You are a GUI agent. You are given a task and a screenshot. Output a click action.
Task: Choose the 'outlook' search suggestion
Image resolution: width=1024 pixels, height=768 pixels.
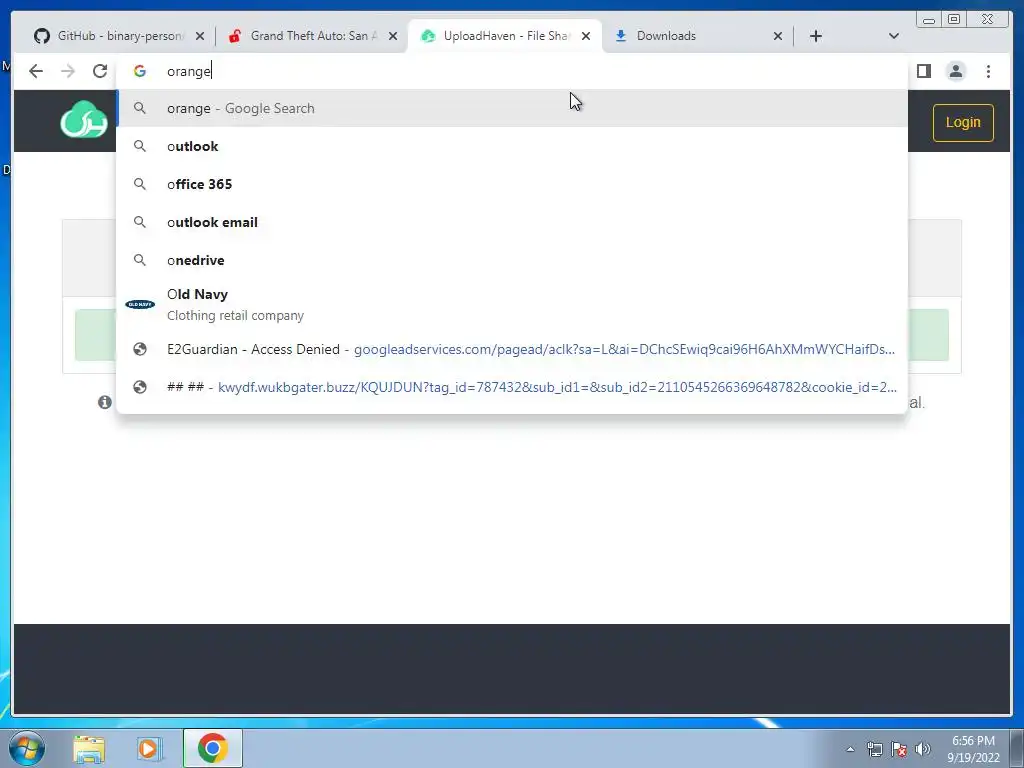[x=512, y=146]
